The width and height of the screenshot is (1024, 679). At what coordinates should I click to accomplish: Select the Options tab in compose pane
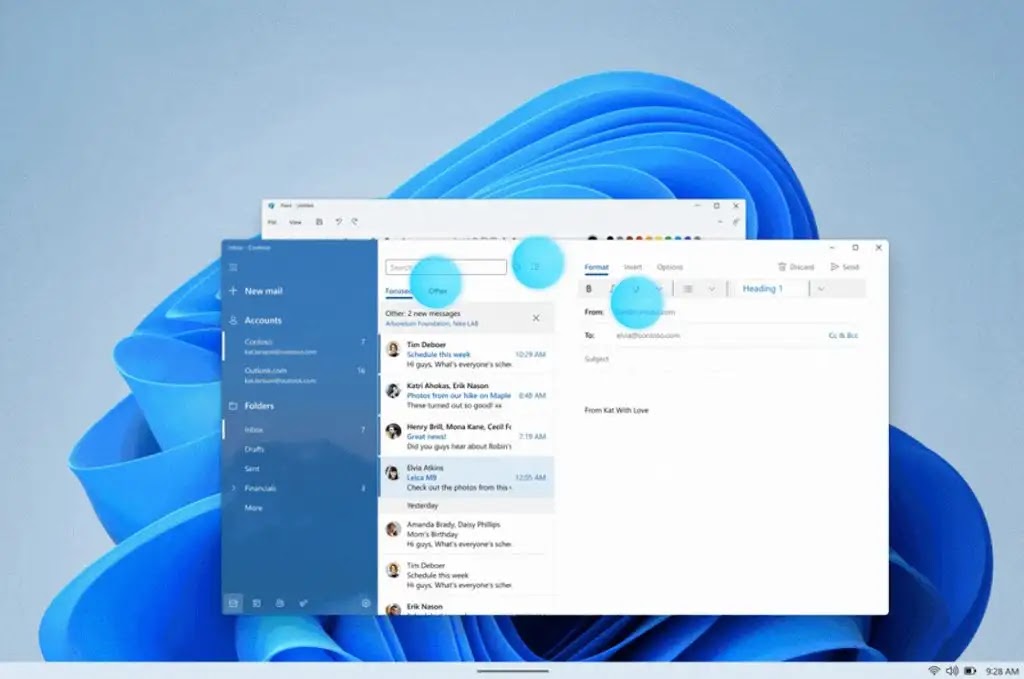tap(670, 267)
